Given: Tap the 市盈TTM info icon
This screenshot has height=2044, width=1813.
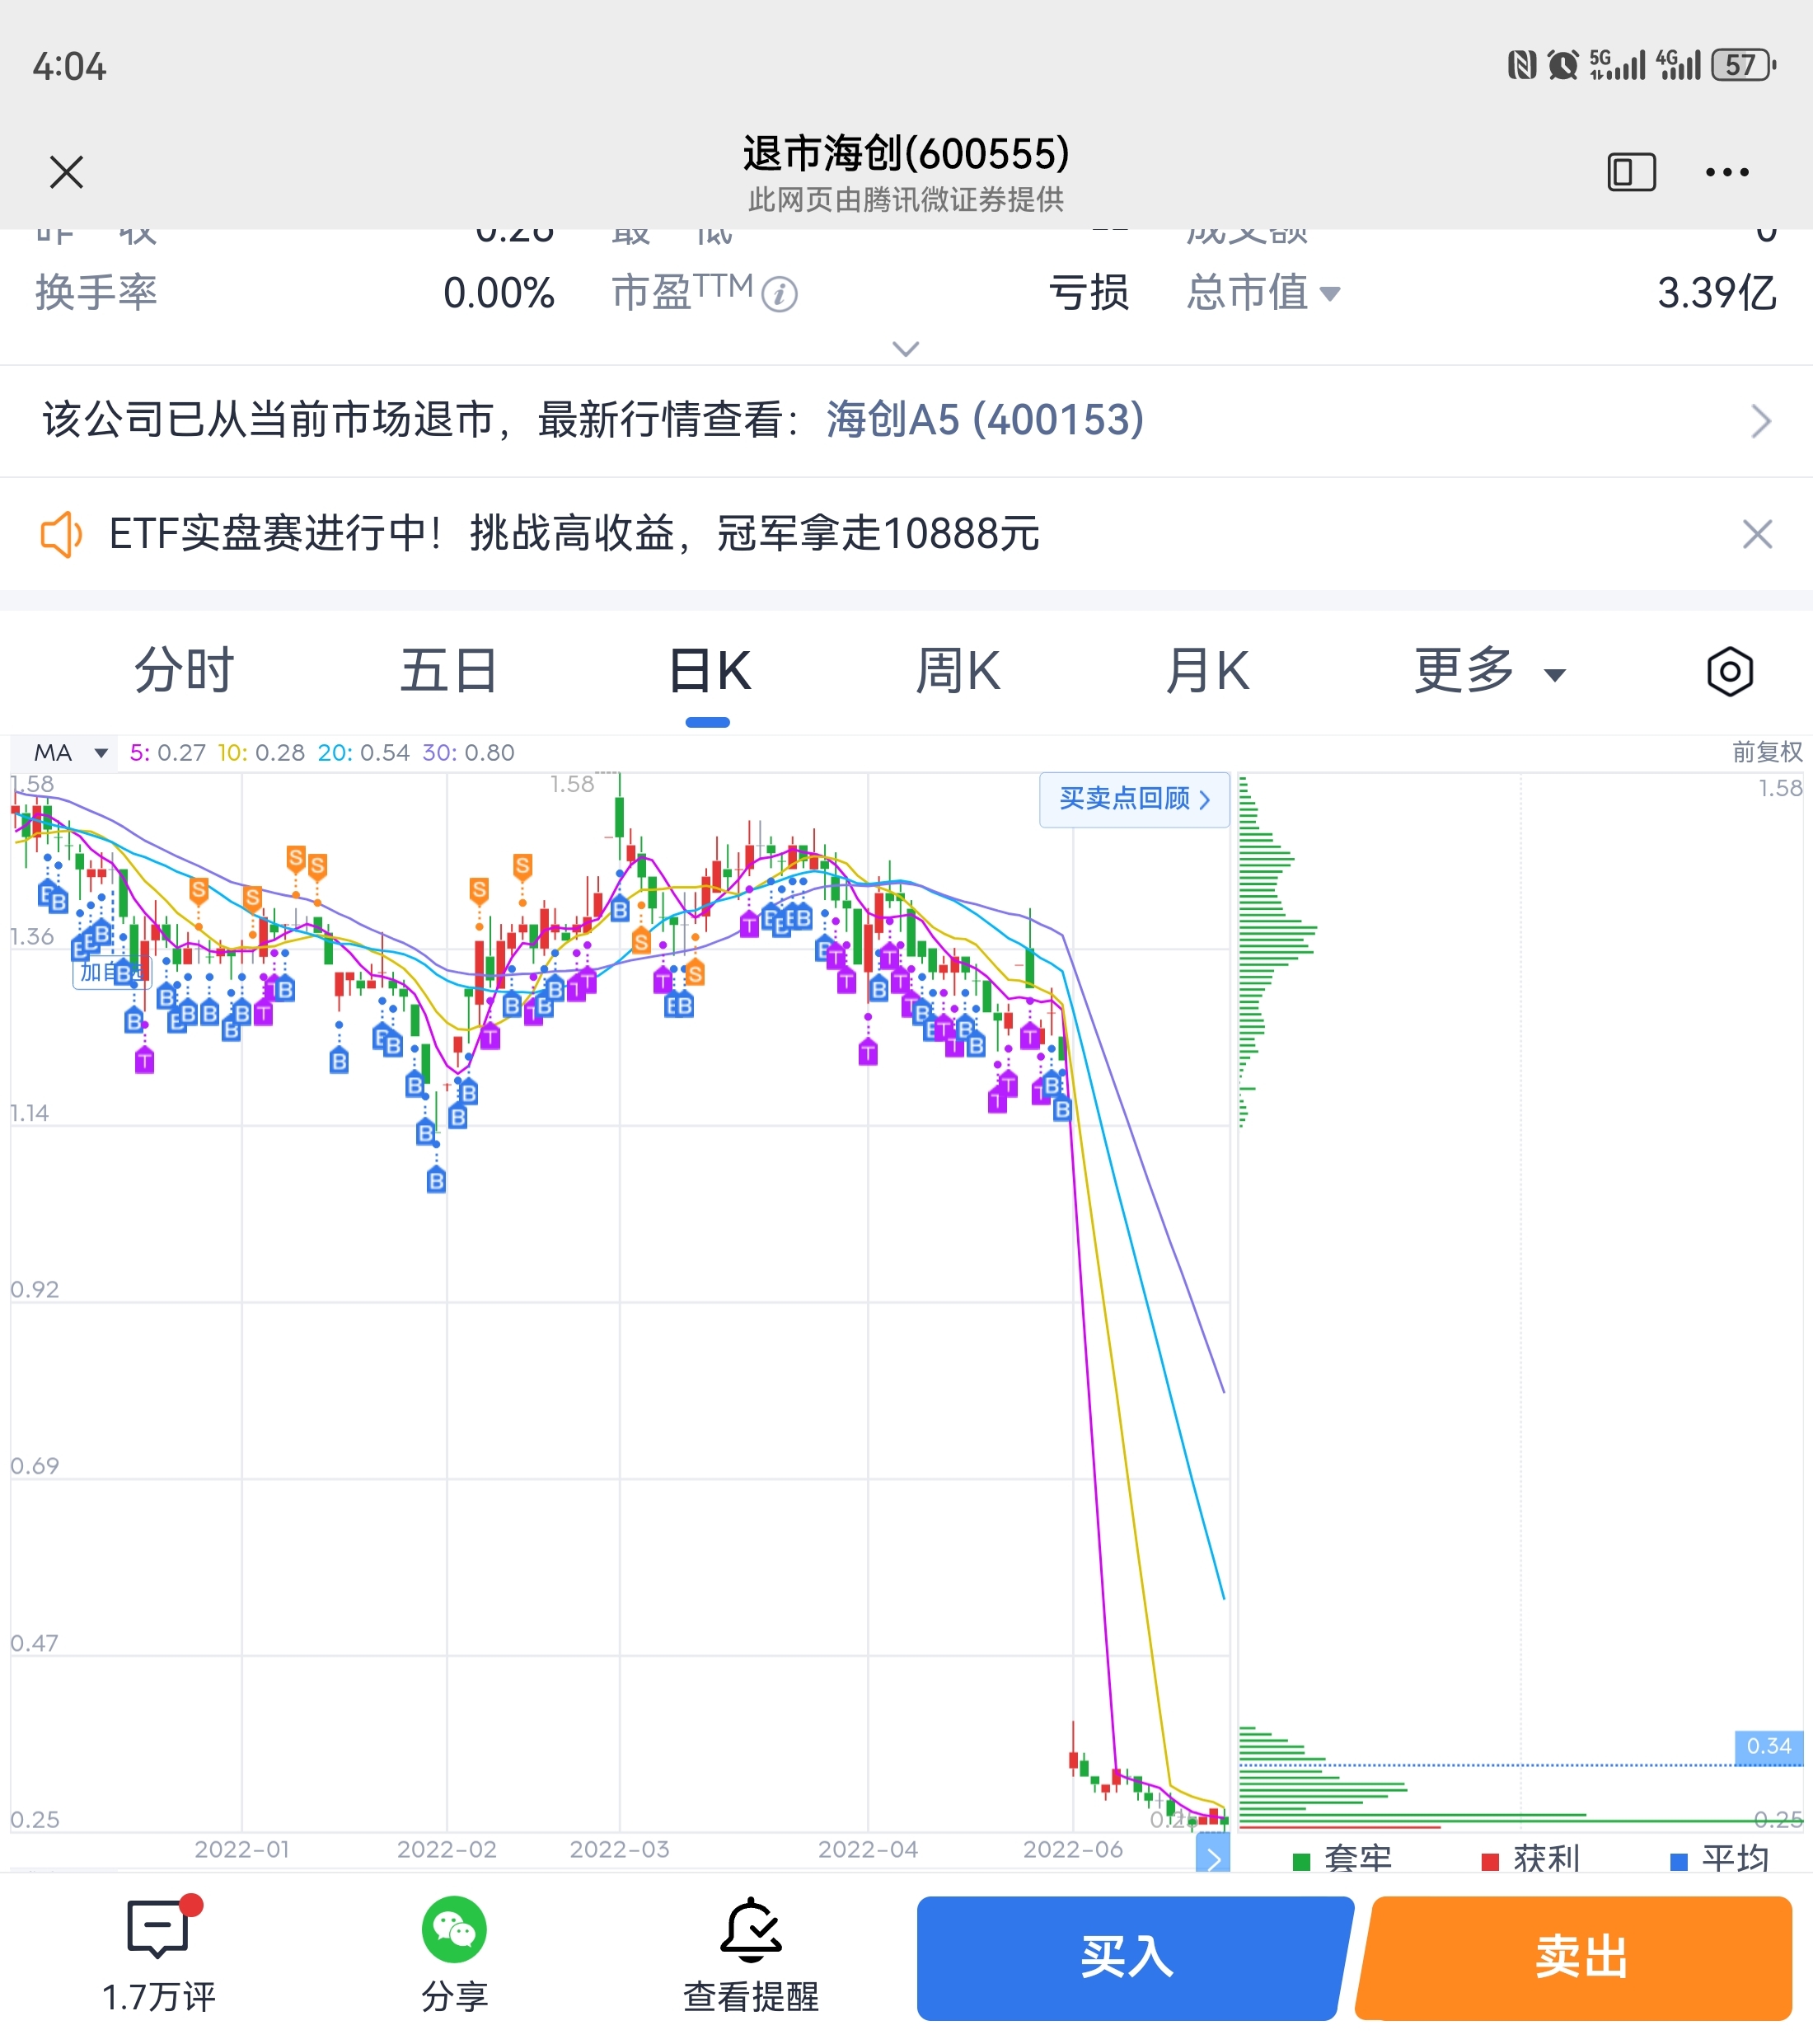Looking at the screenshot, I should coord(779,295).
